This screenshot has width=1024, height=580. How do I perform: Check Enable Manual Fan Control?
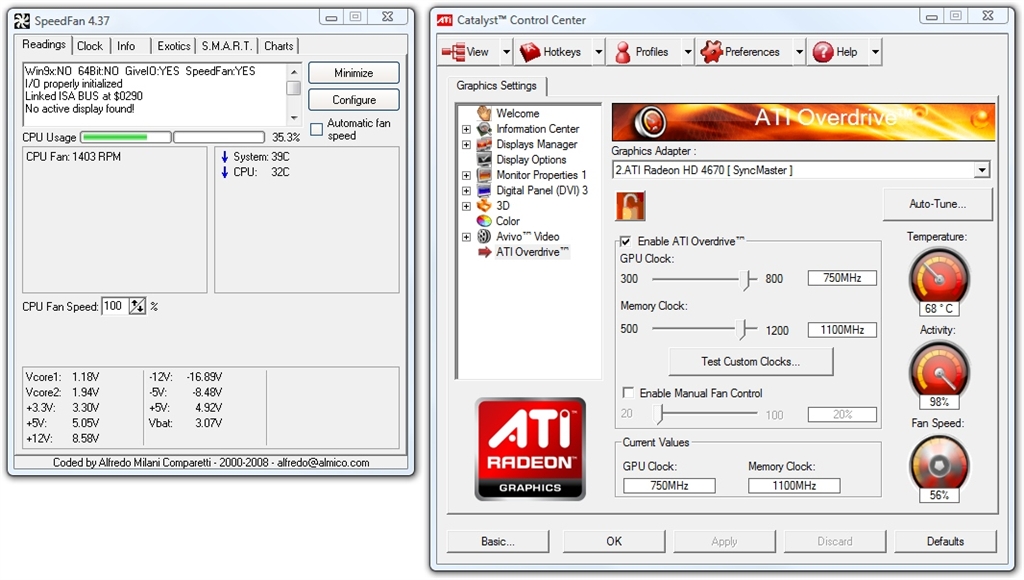628,393
